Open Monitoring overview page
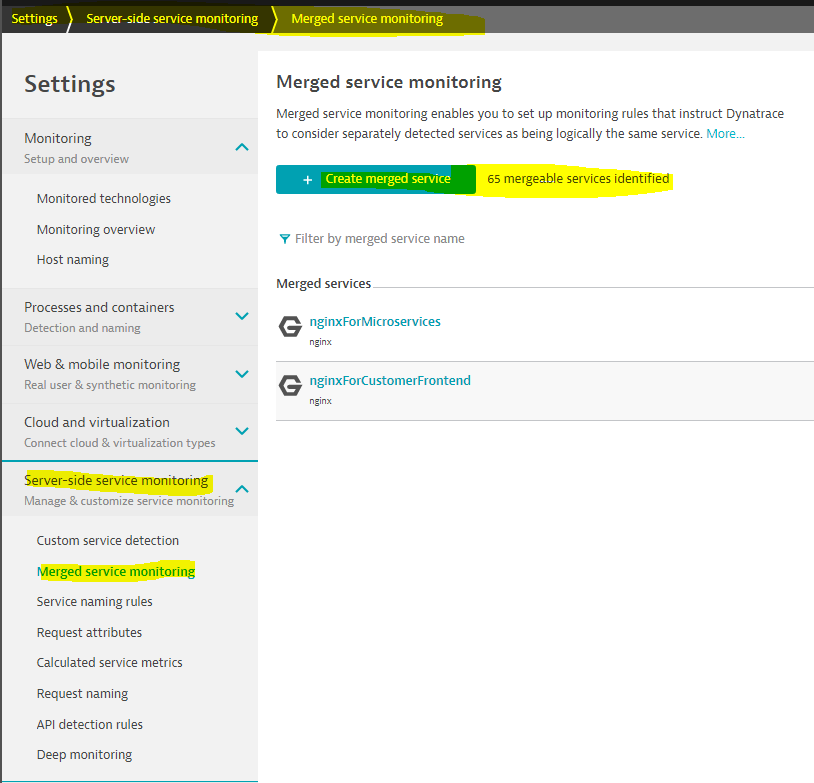 96,230
